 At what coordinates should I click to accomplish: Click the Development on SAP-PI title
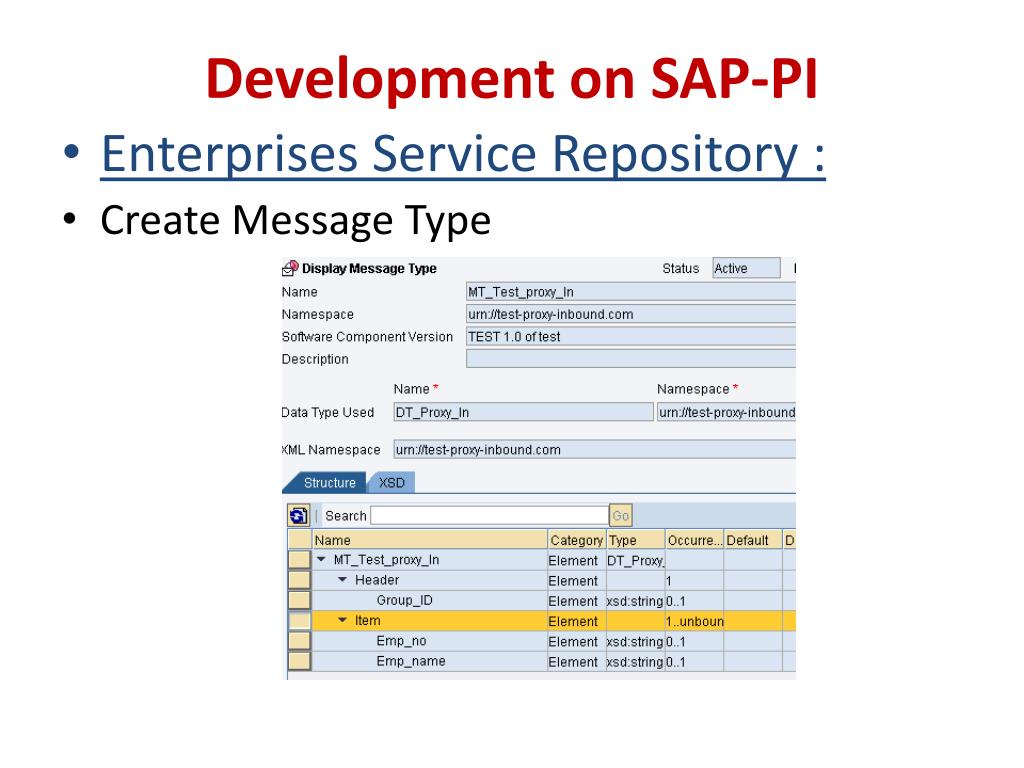click(x=512, y=78)
